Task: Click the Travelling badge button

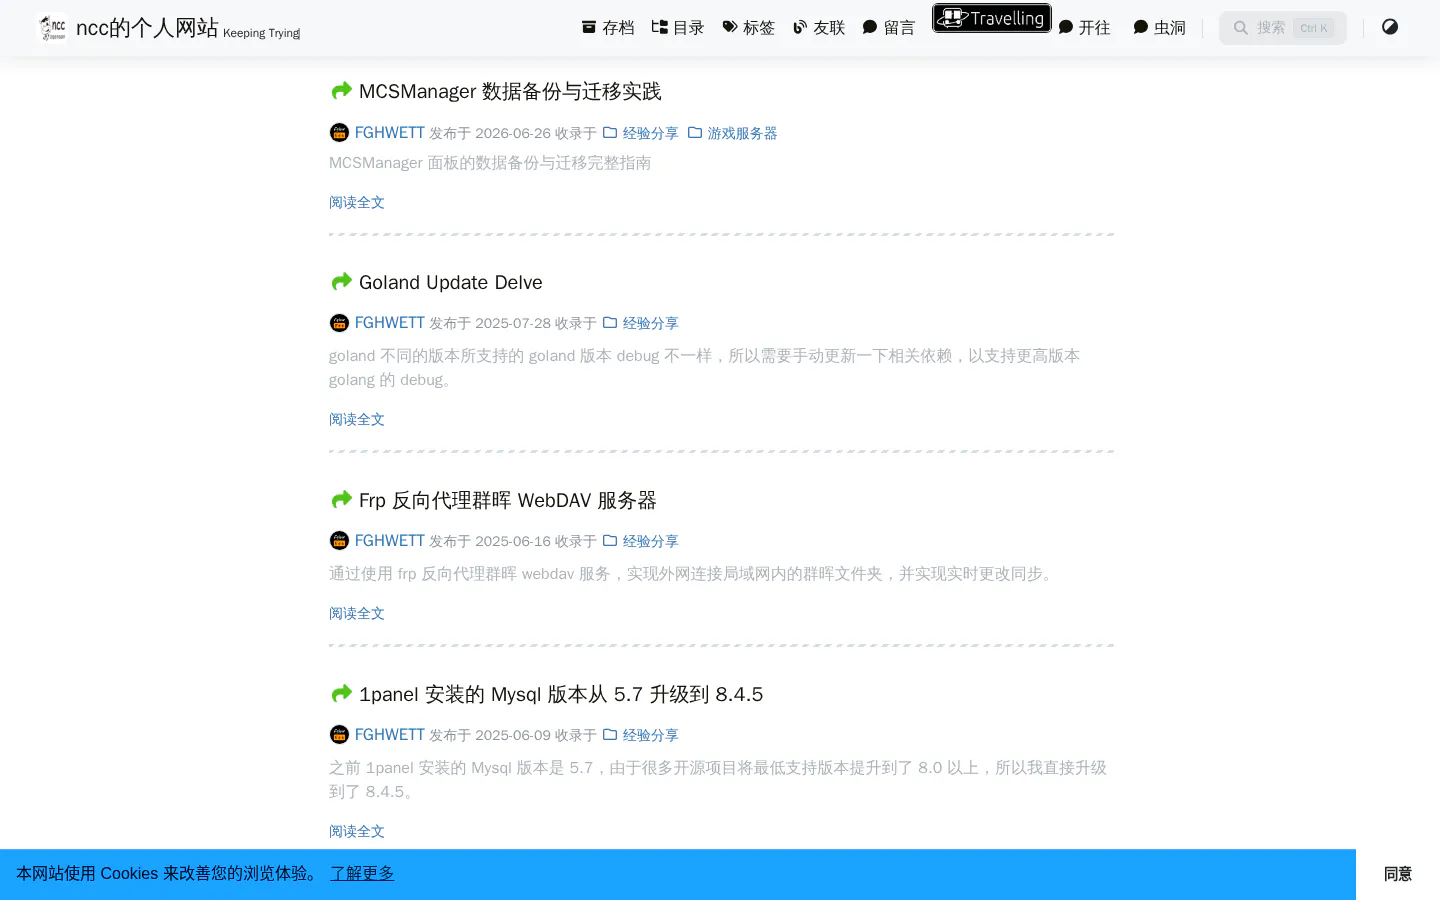Action: [992, 18]
